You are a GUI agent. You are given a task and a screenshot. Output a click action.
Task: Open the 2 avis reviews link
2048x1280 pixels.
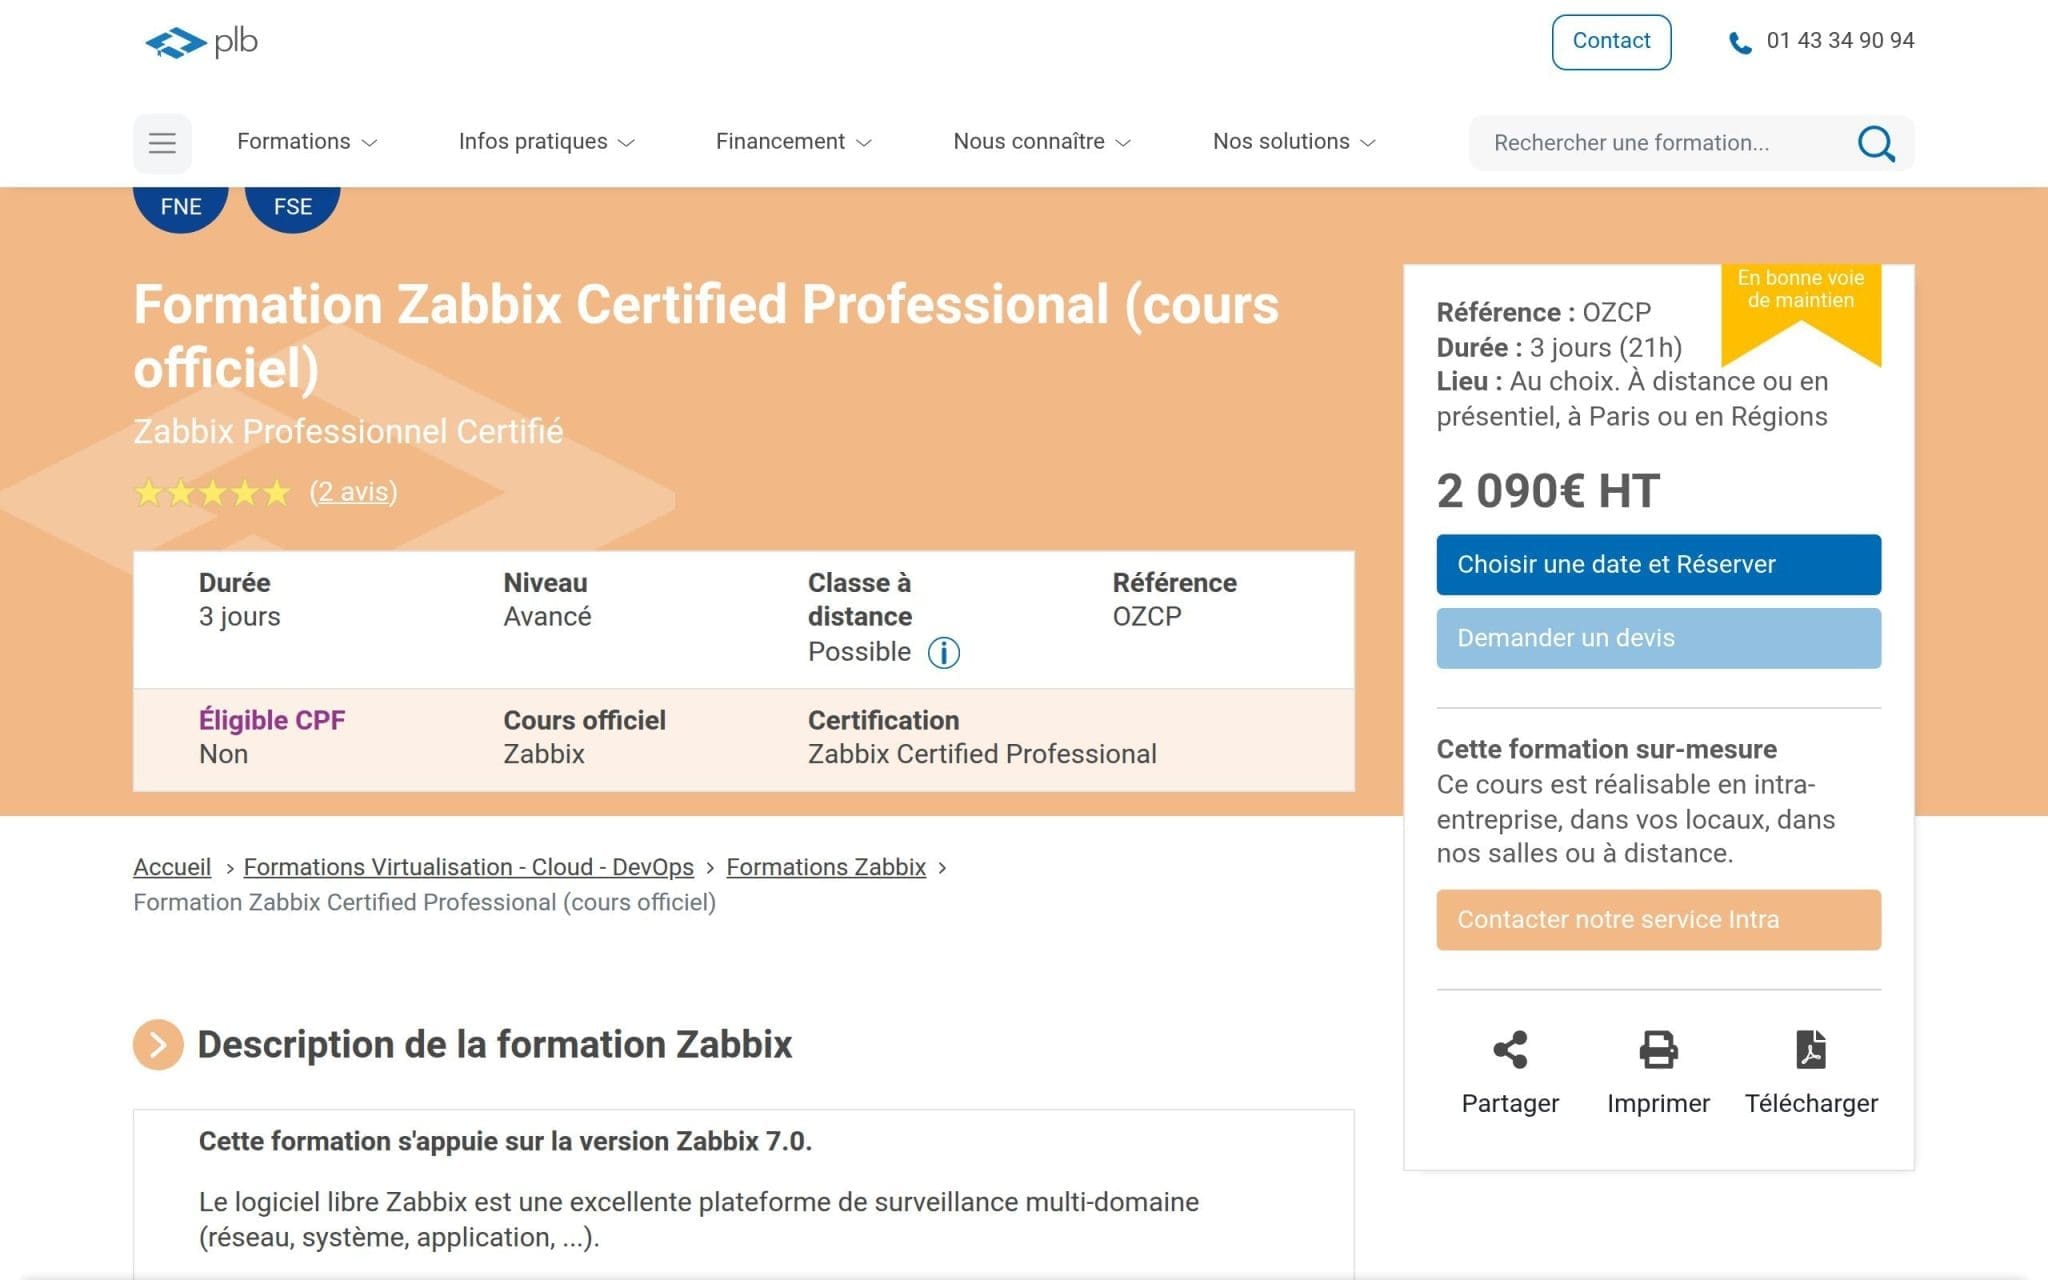click(x=353, y=492)
